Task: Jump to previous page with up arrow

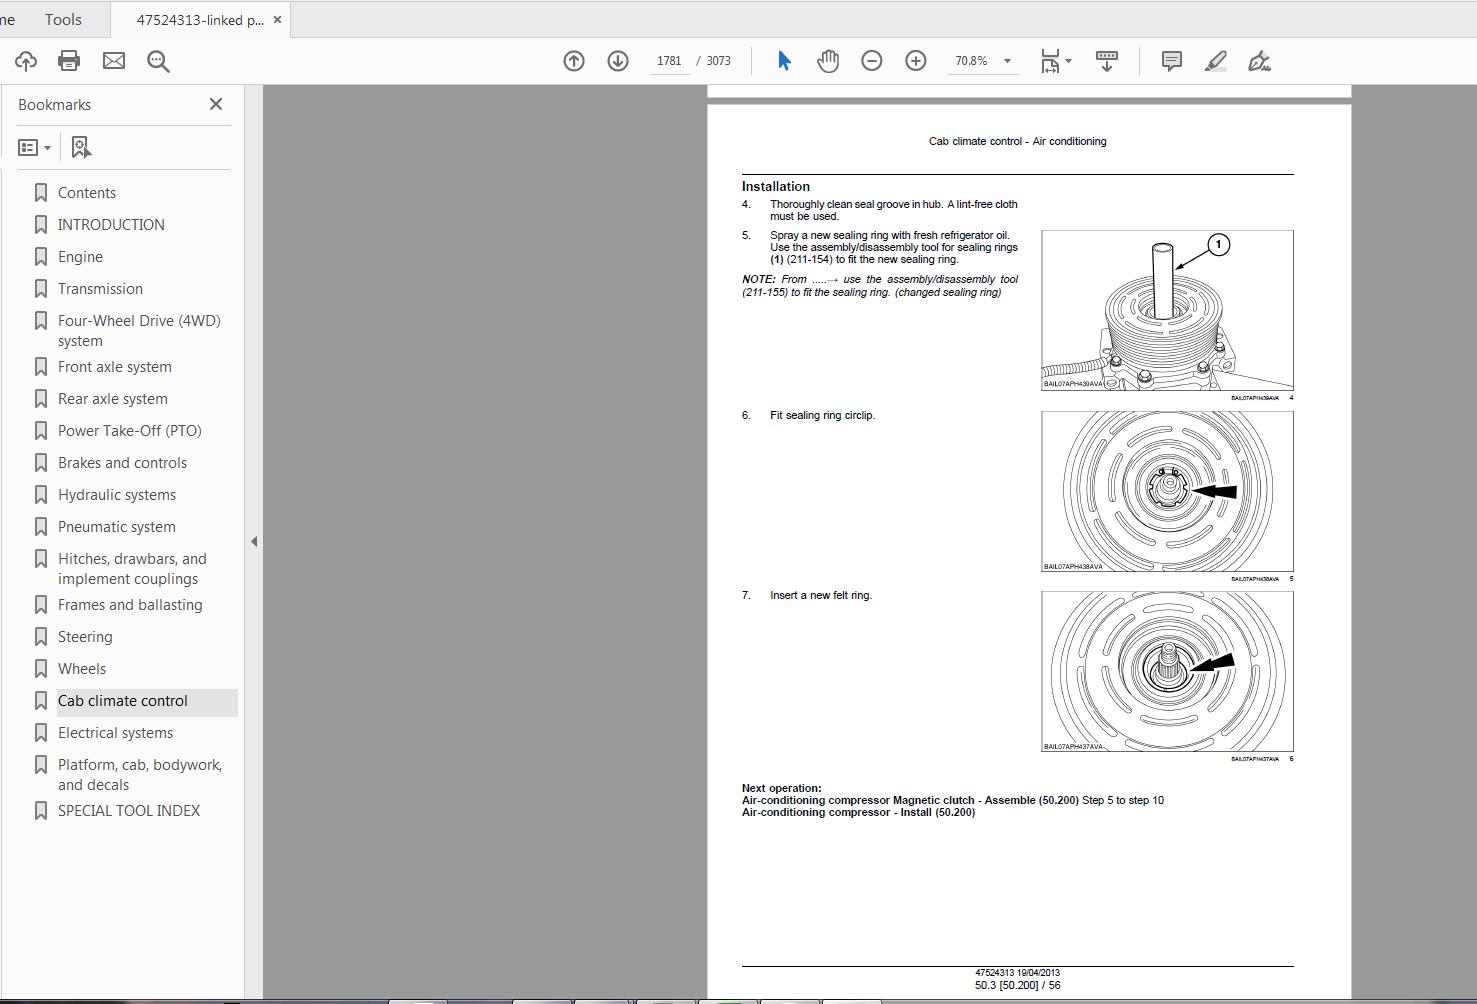Action: (573, 60)
